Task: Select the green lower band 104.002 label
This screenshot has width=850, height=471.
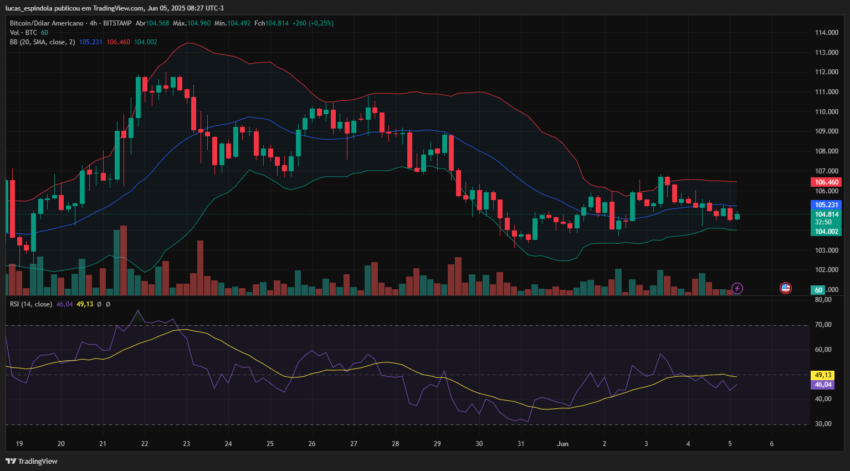Action: tap(826, 231)
